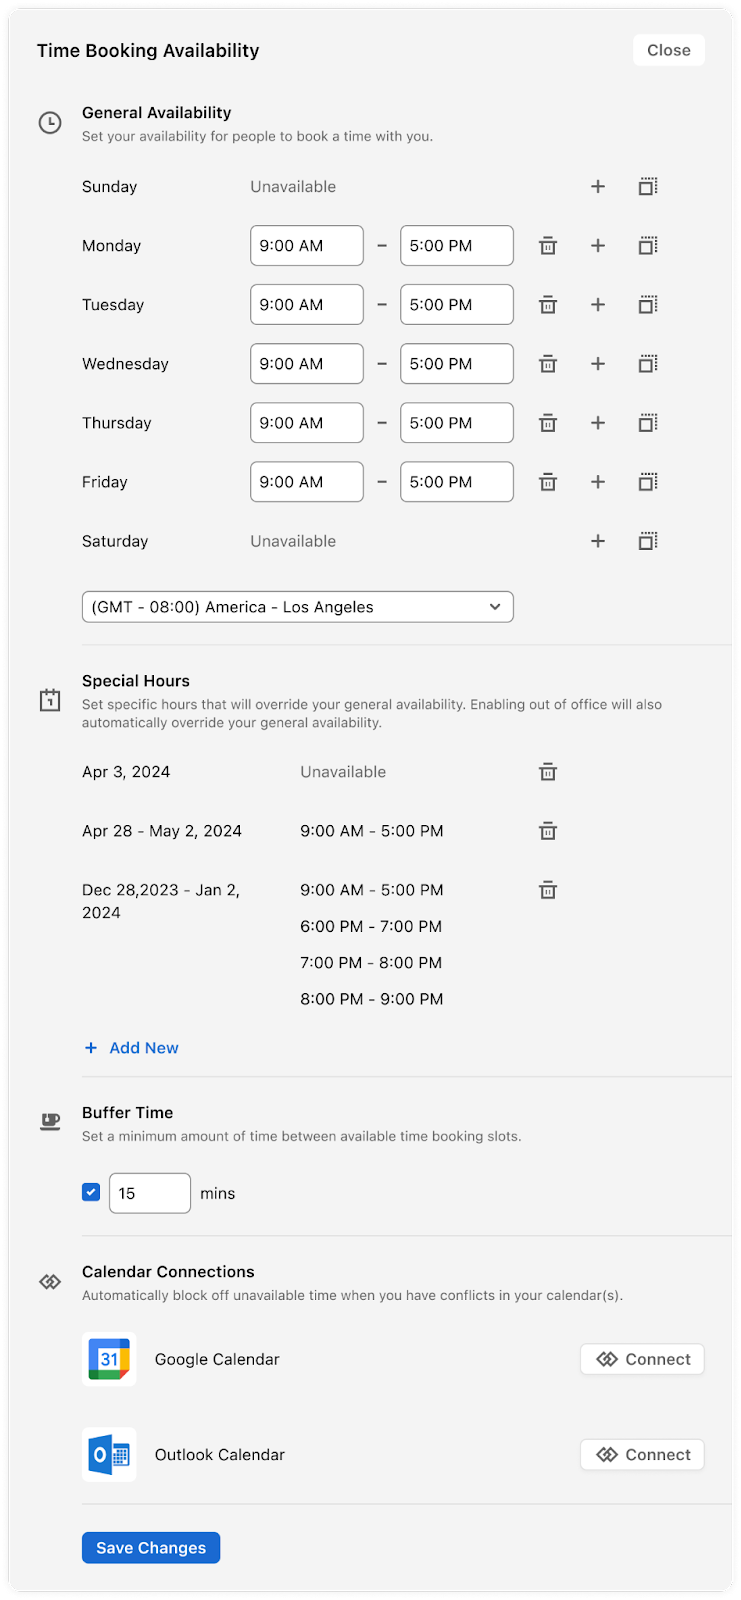Viewport: 741px width, 1600px height.
Task: Add another time range to Wednesday
Action: pos(598,364)
